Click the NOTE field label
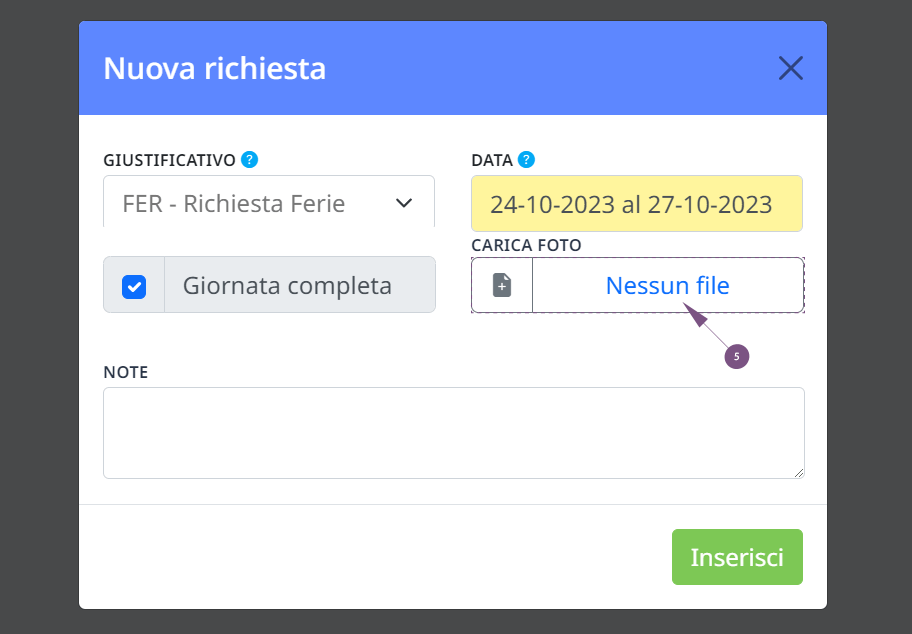Viewport: 912px width, 634px height. point(126,372)
